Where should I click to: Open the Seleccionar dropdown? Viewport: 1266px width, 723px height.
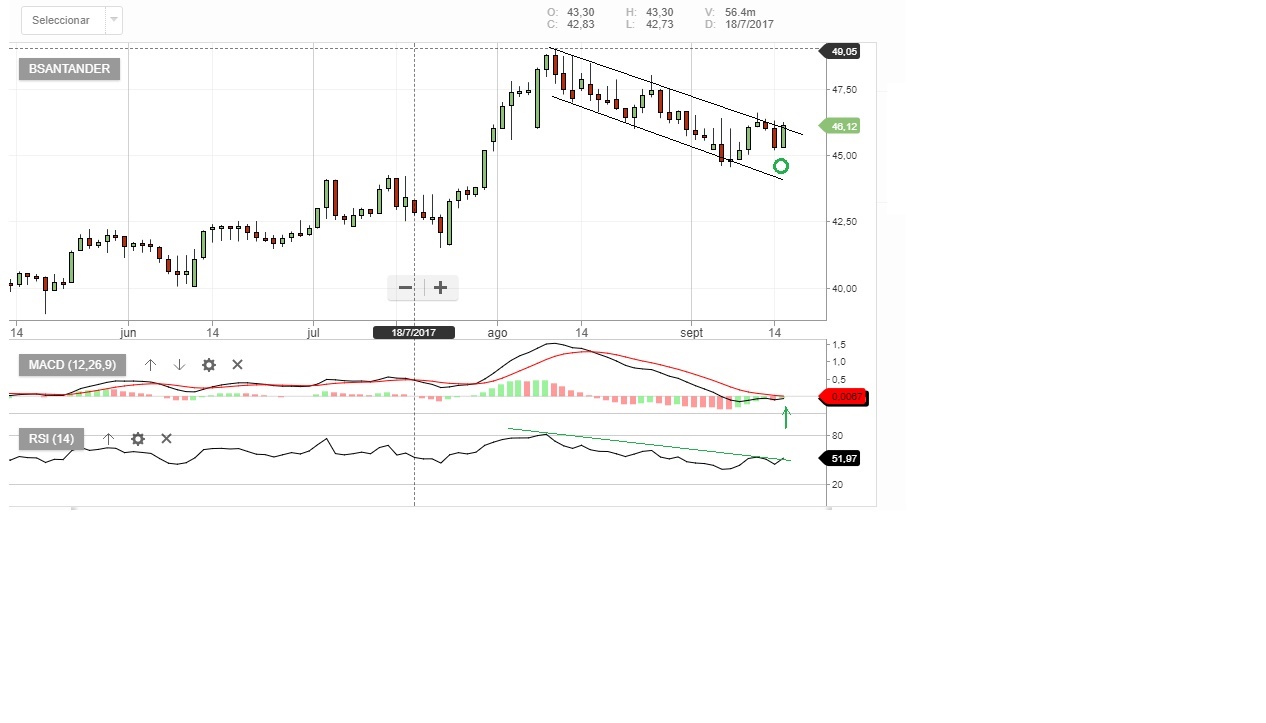pyautogui.click(x=71, y=20)
